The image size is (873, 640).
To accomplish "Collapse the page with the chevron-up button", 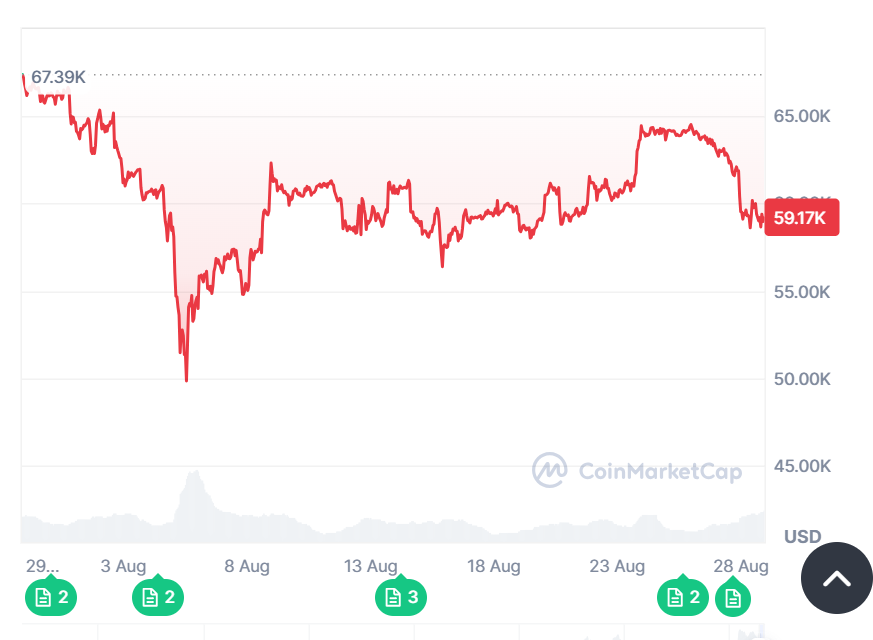I will point(835,578).
